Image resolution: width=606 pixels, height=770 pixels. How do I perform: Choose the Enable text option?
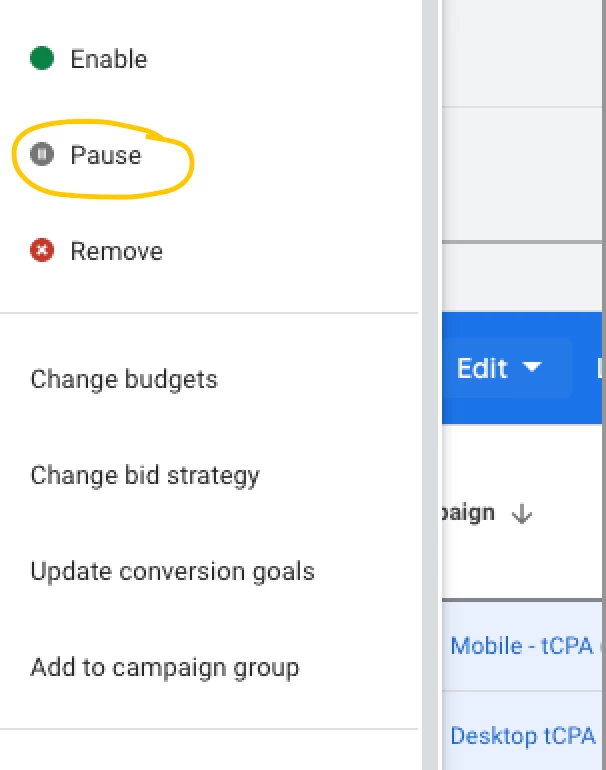pos(108,59)
